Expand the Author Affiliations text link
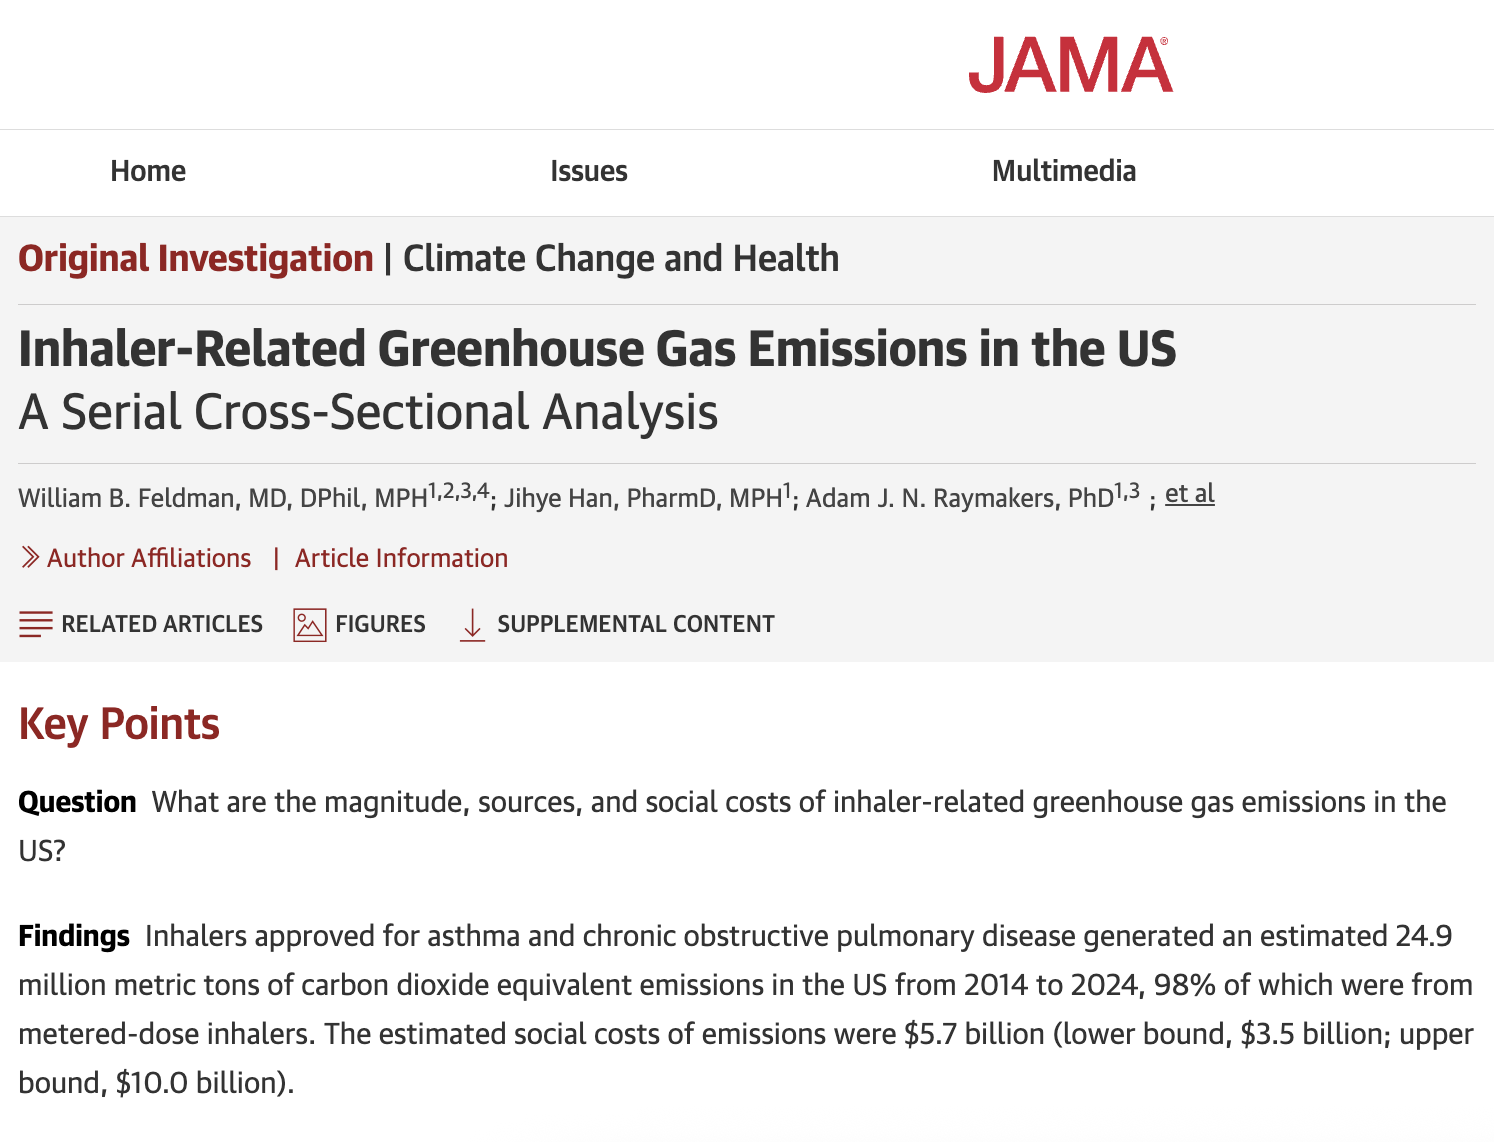 pyautogui.click(x=149, y=558)
